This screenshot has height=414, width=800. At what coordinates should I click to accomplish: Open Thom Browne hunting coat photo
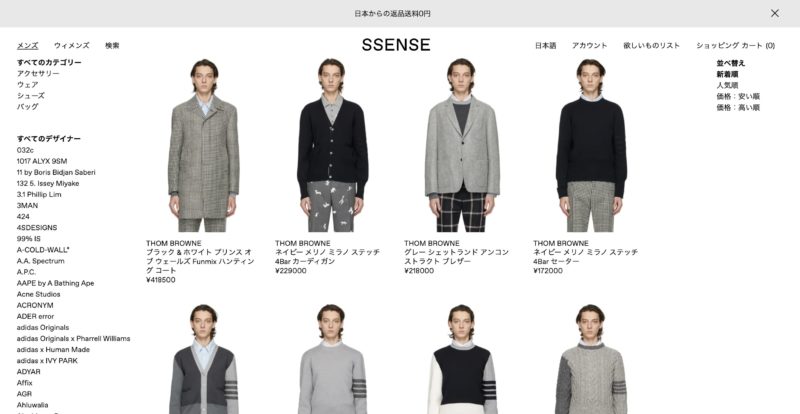click(204, 145)
